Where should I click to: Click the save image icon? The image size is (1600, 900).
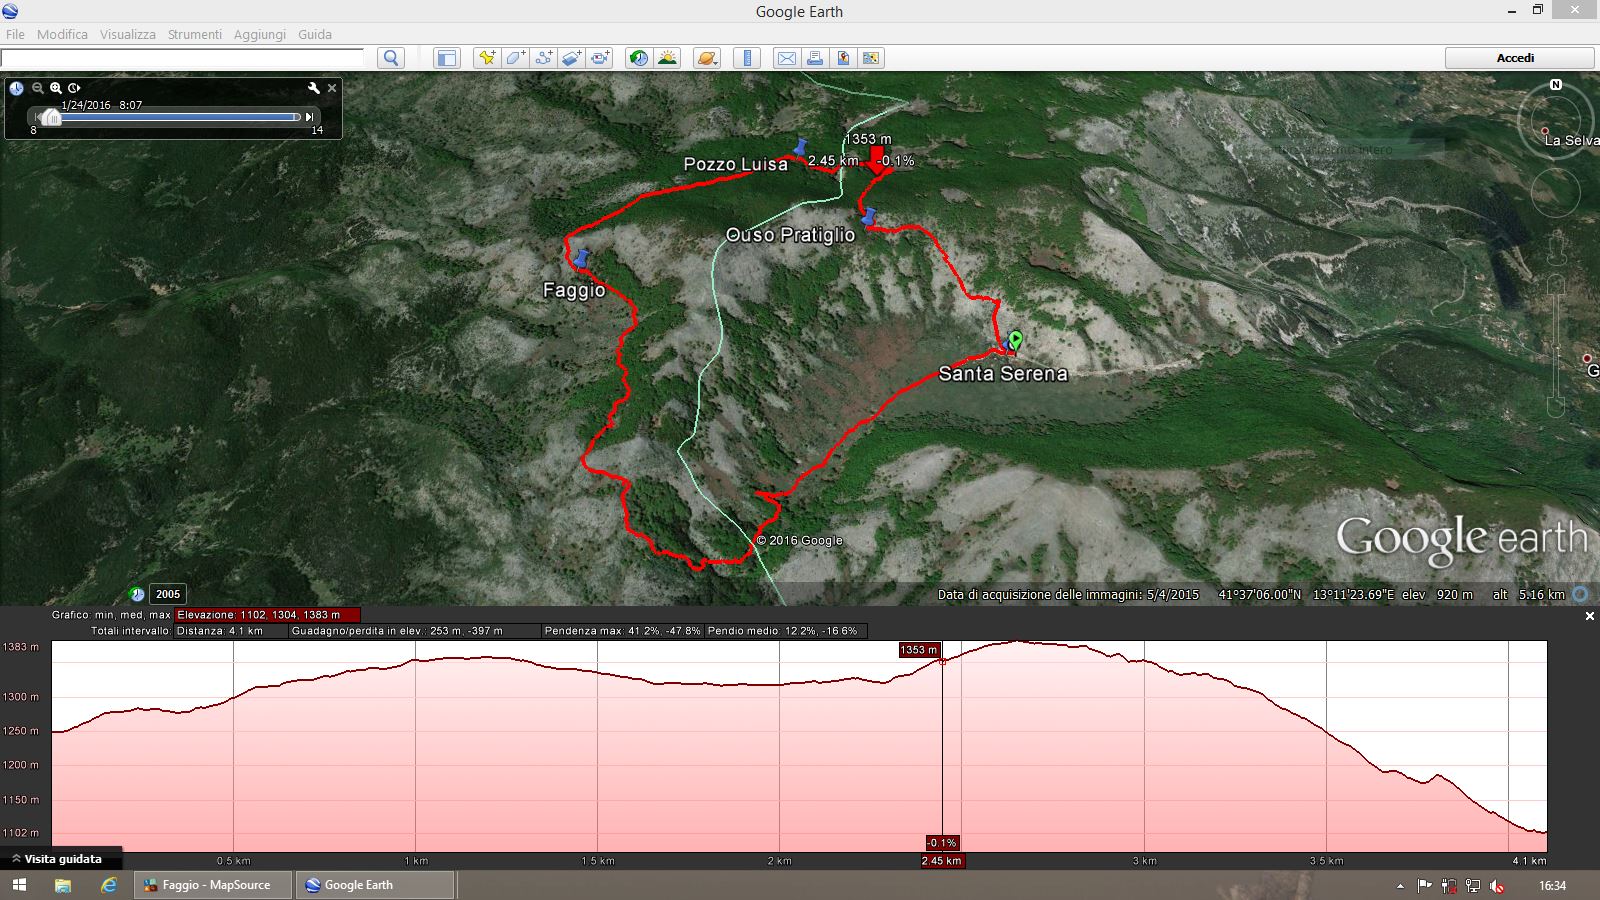point(843,58)
